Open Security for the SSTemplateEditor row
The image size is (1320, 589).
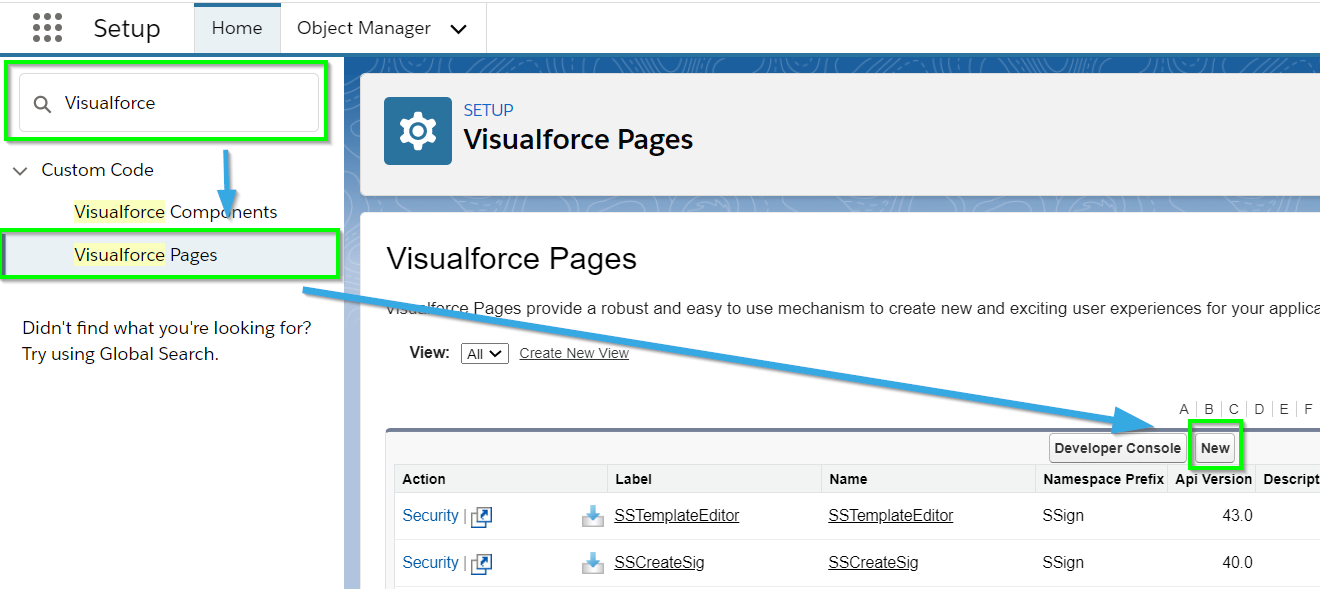tap(430, 516)
